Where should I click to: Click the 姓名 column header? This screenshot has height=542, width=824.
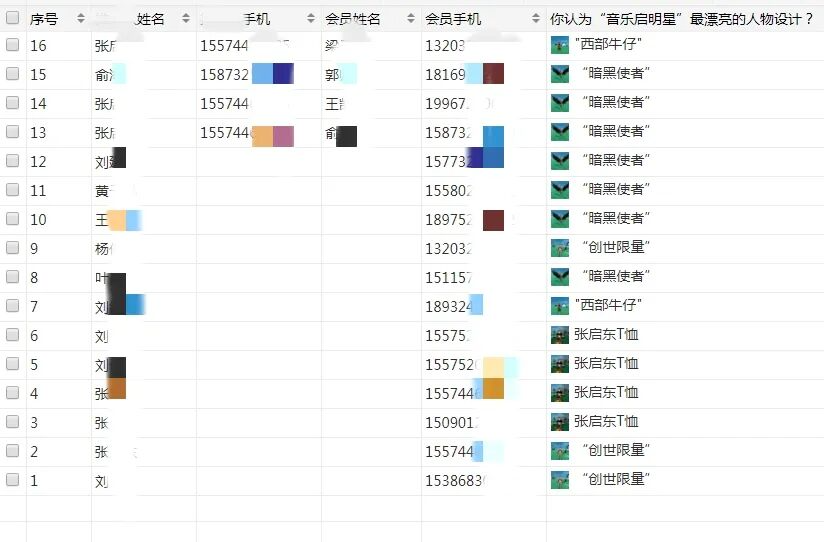(150, 19)
